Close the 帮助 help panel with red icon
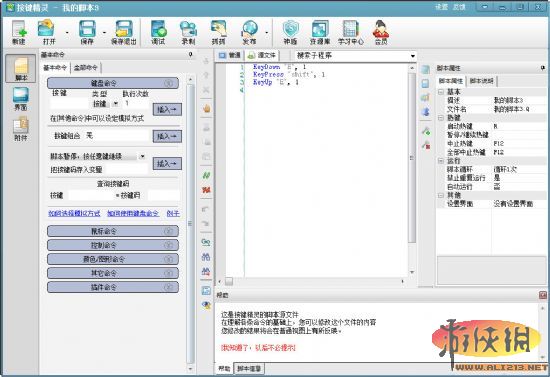Screen dimensions: 550x377 [x=543, y=295]
